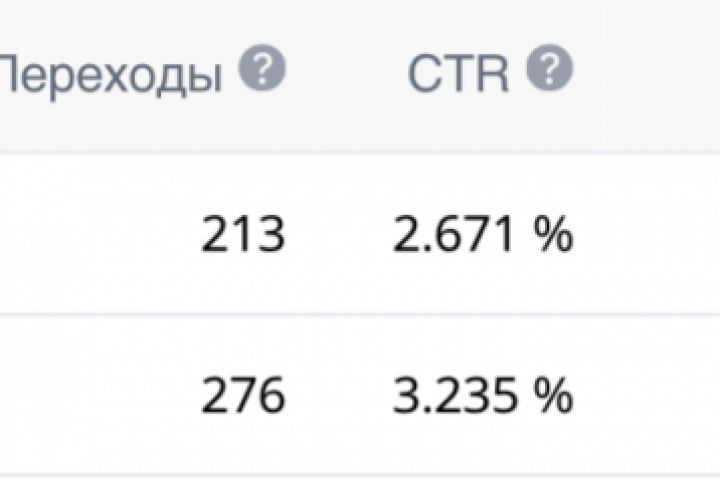Click empty space right of 3.235 %

point(650,396)
